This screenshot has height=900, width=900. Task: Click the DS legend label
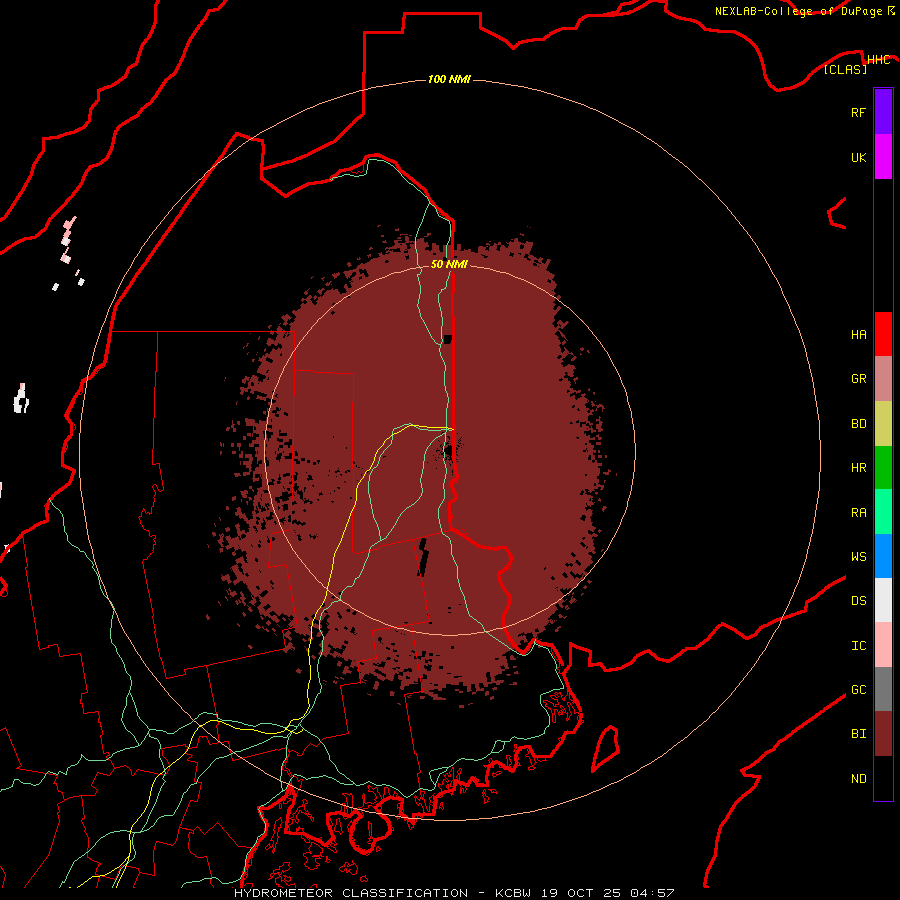coord(858,601)
